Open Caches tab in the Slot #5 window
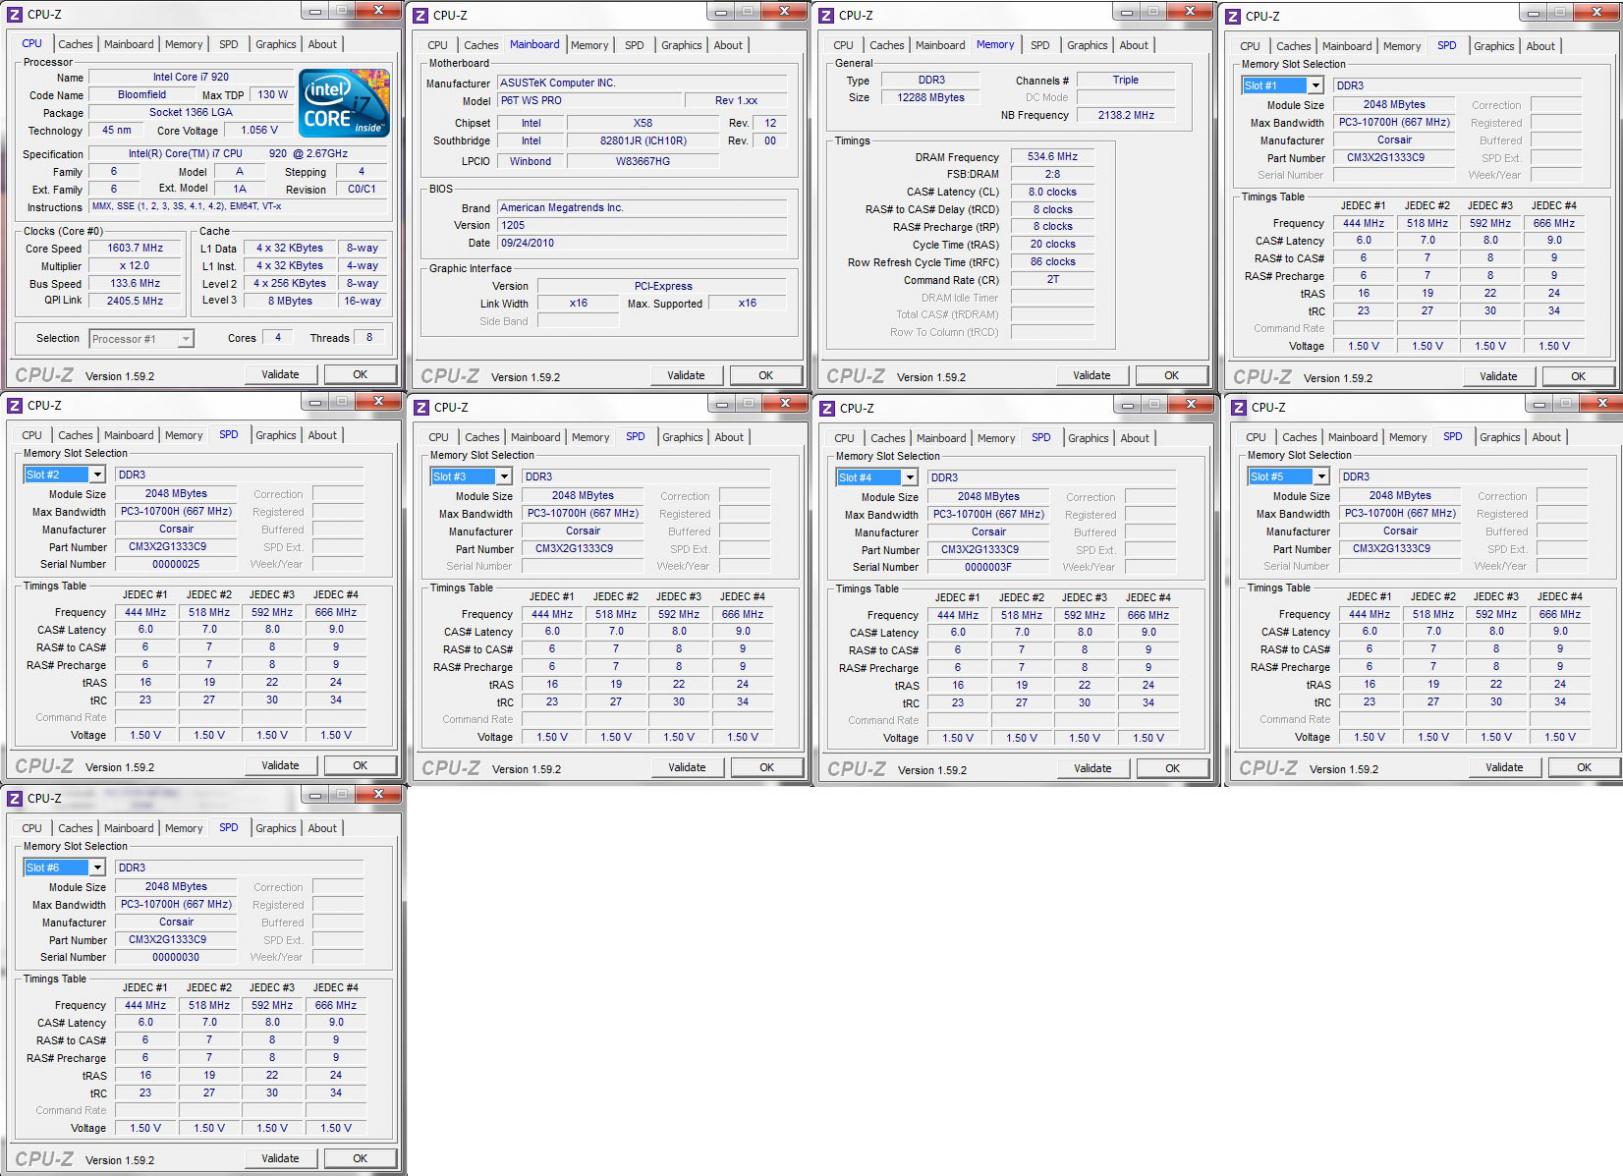This screenshot has width=1623, height=1176. coord(1299,437)
